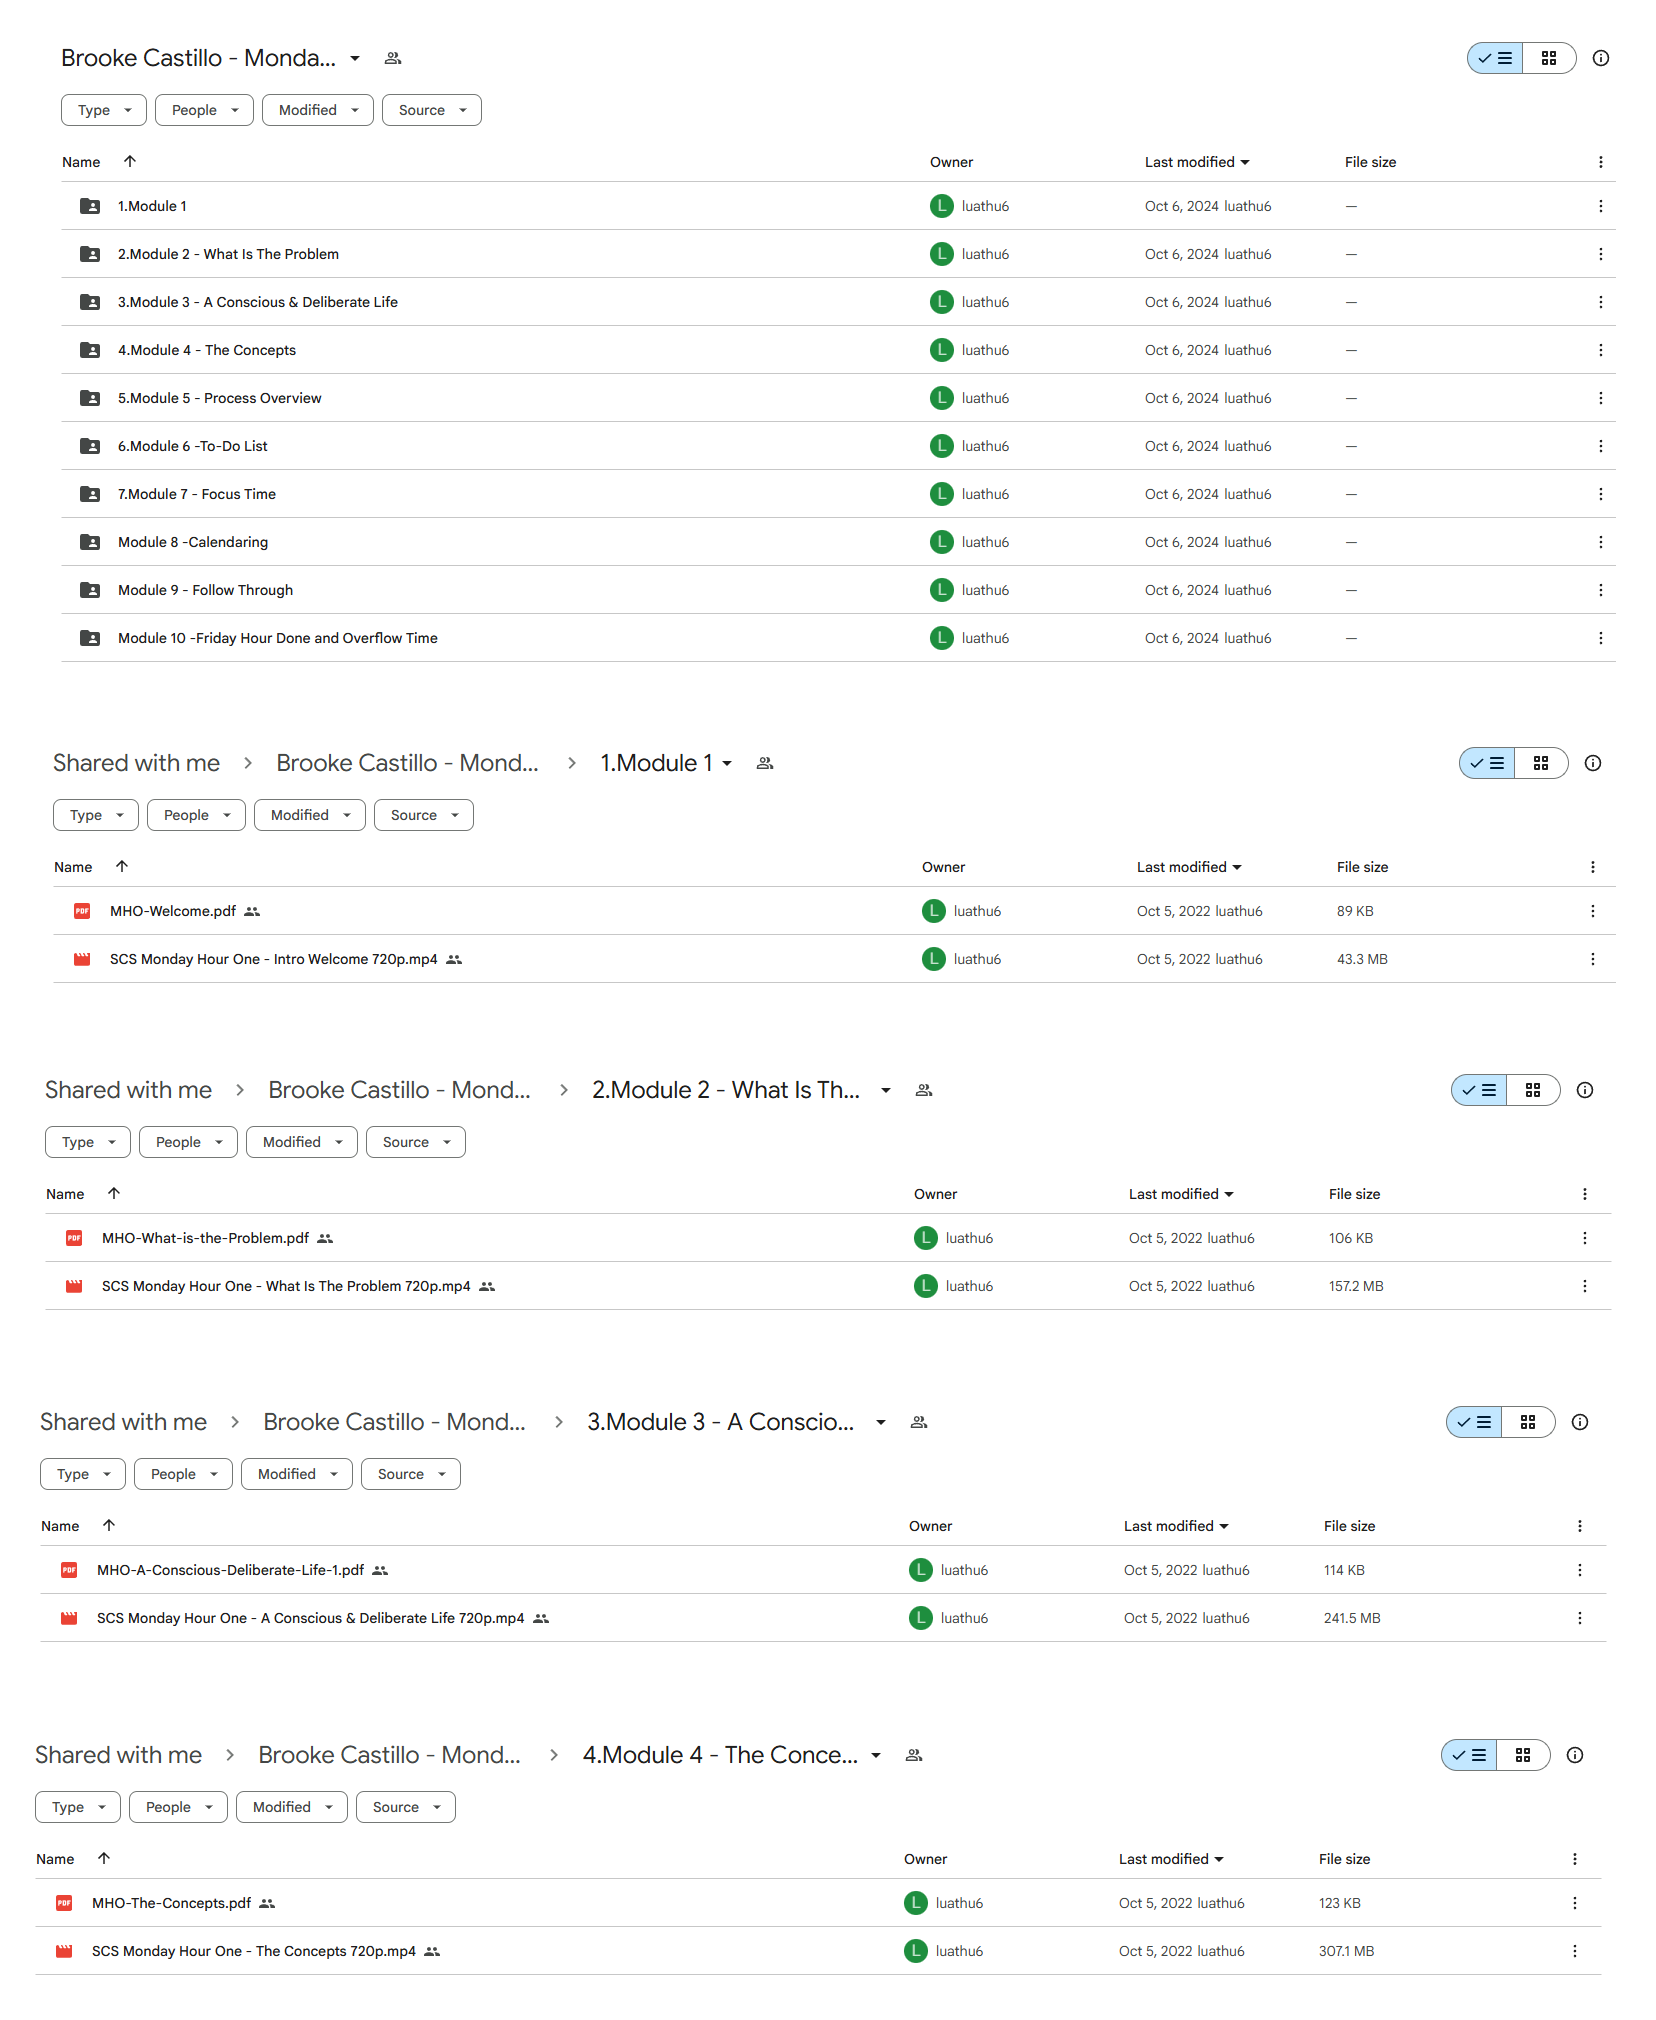This screenshot has width=1656, height=2020.
Task: Click File size column header in top folder list
Action: coord(1370,162)
